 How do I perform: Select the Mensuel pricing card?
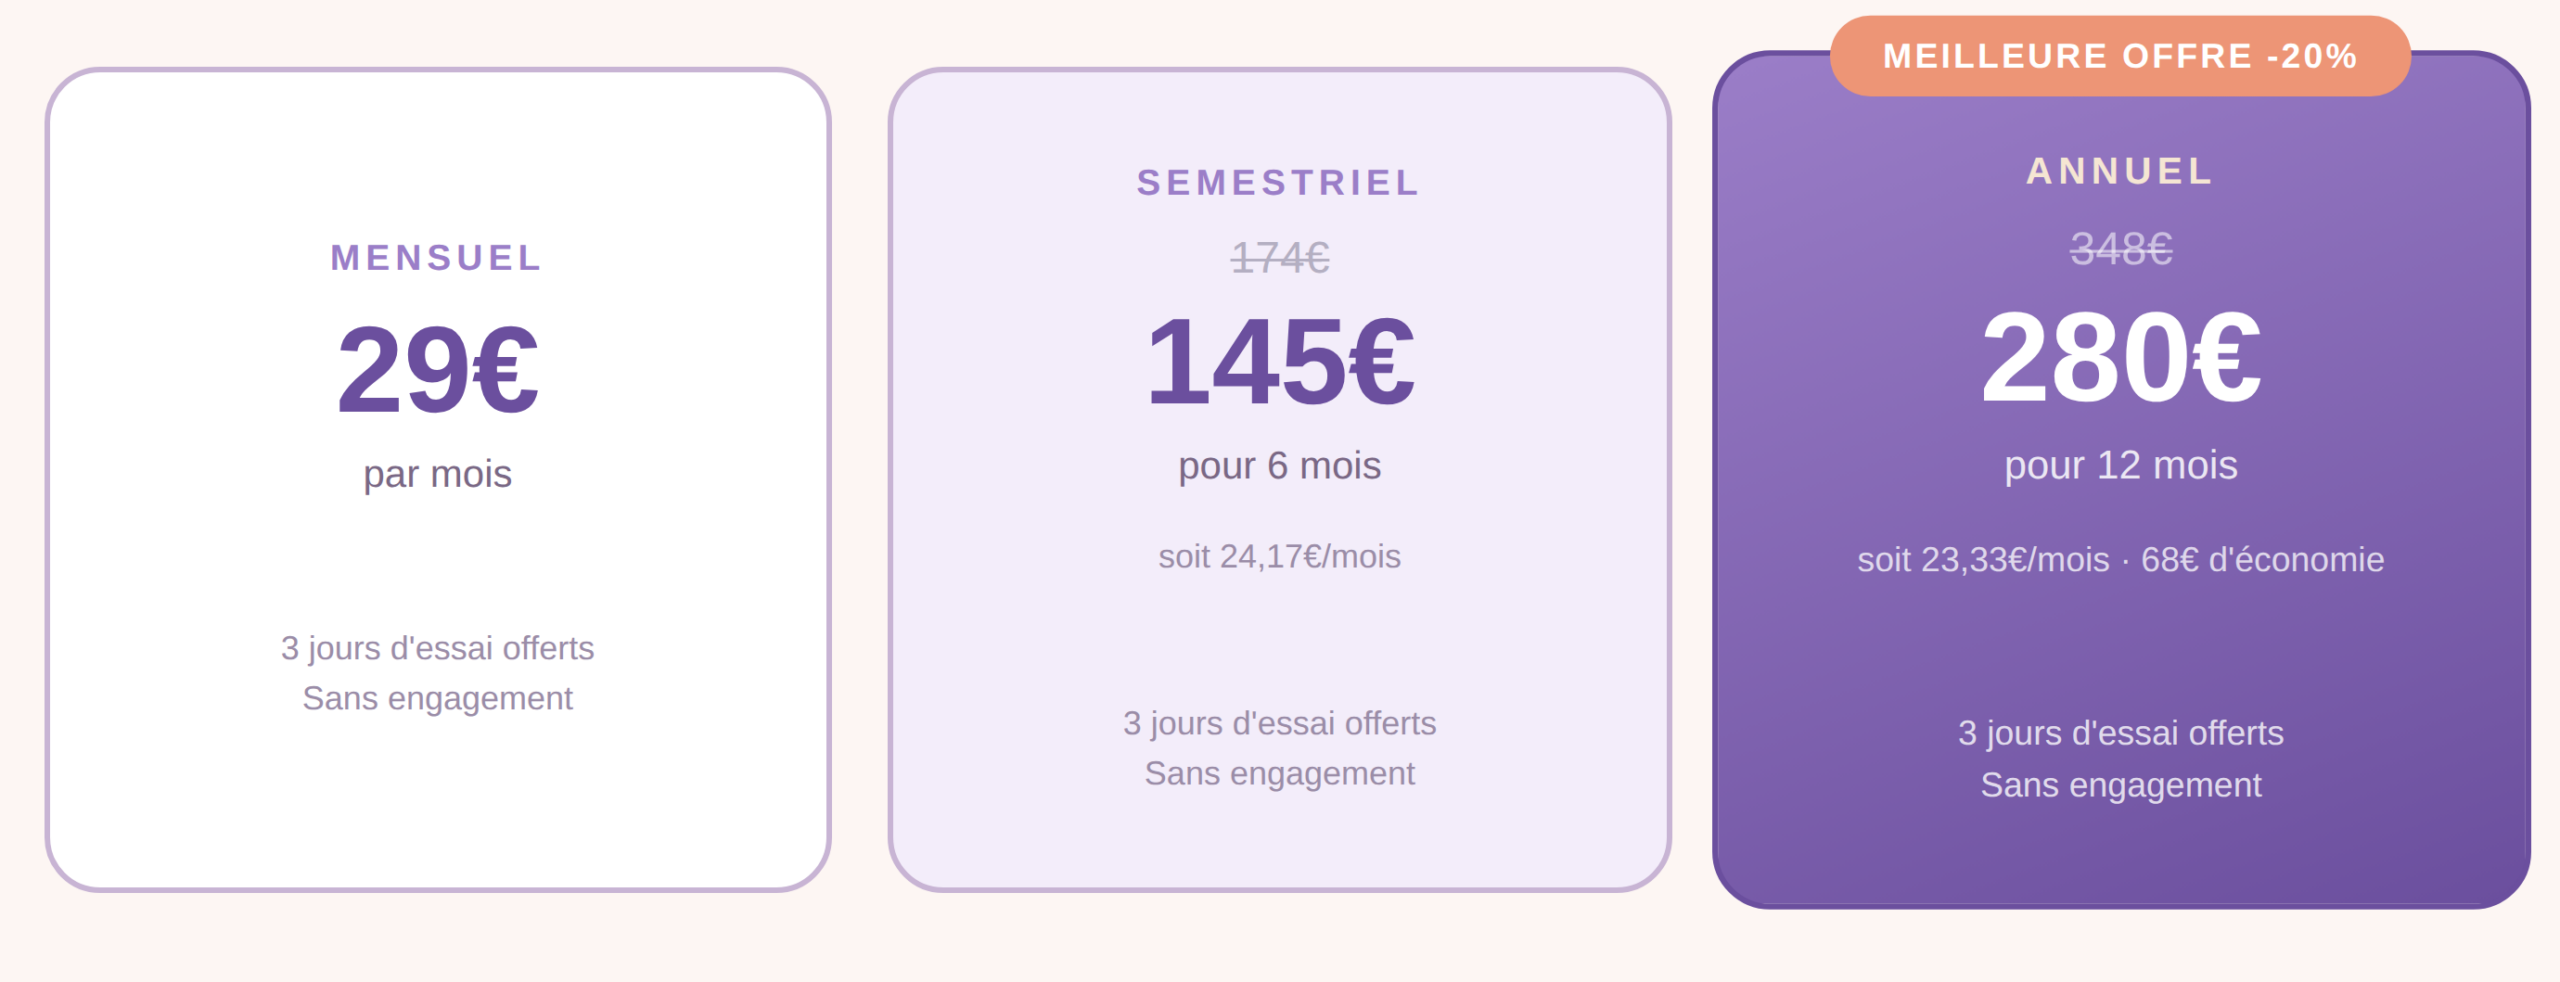coord(438,479)
